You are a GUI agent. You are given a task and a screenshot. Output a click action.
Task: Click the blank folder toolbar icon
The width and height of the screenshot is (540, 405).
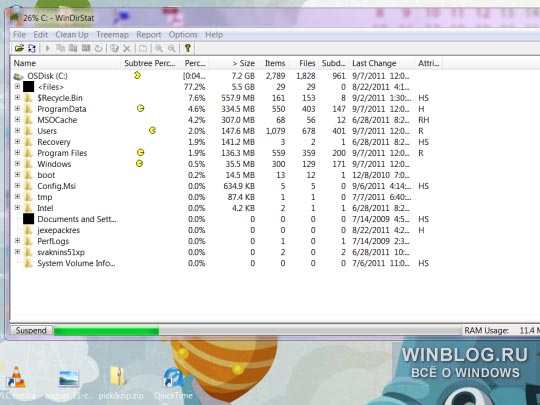[x=143, y=48]
